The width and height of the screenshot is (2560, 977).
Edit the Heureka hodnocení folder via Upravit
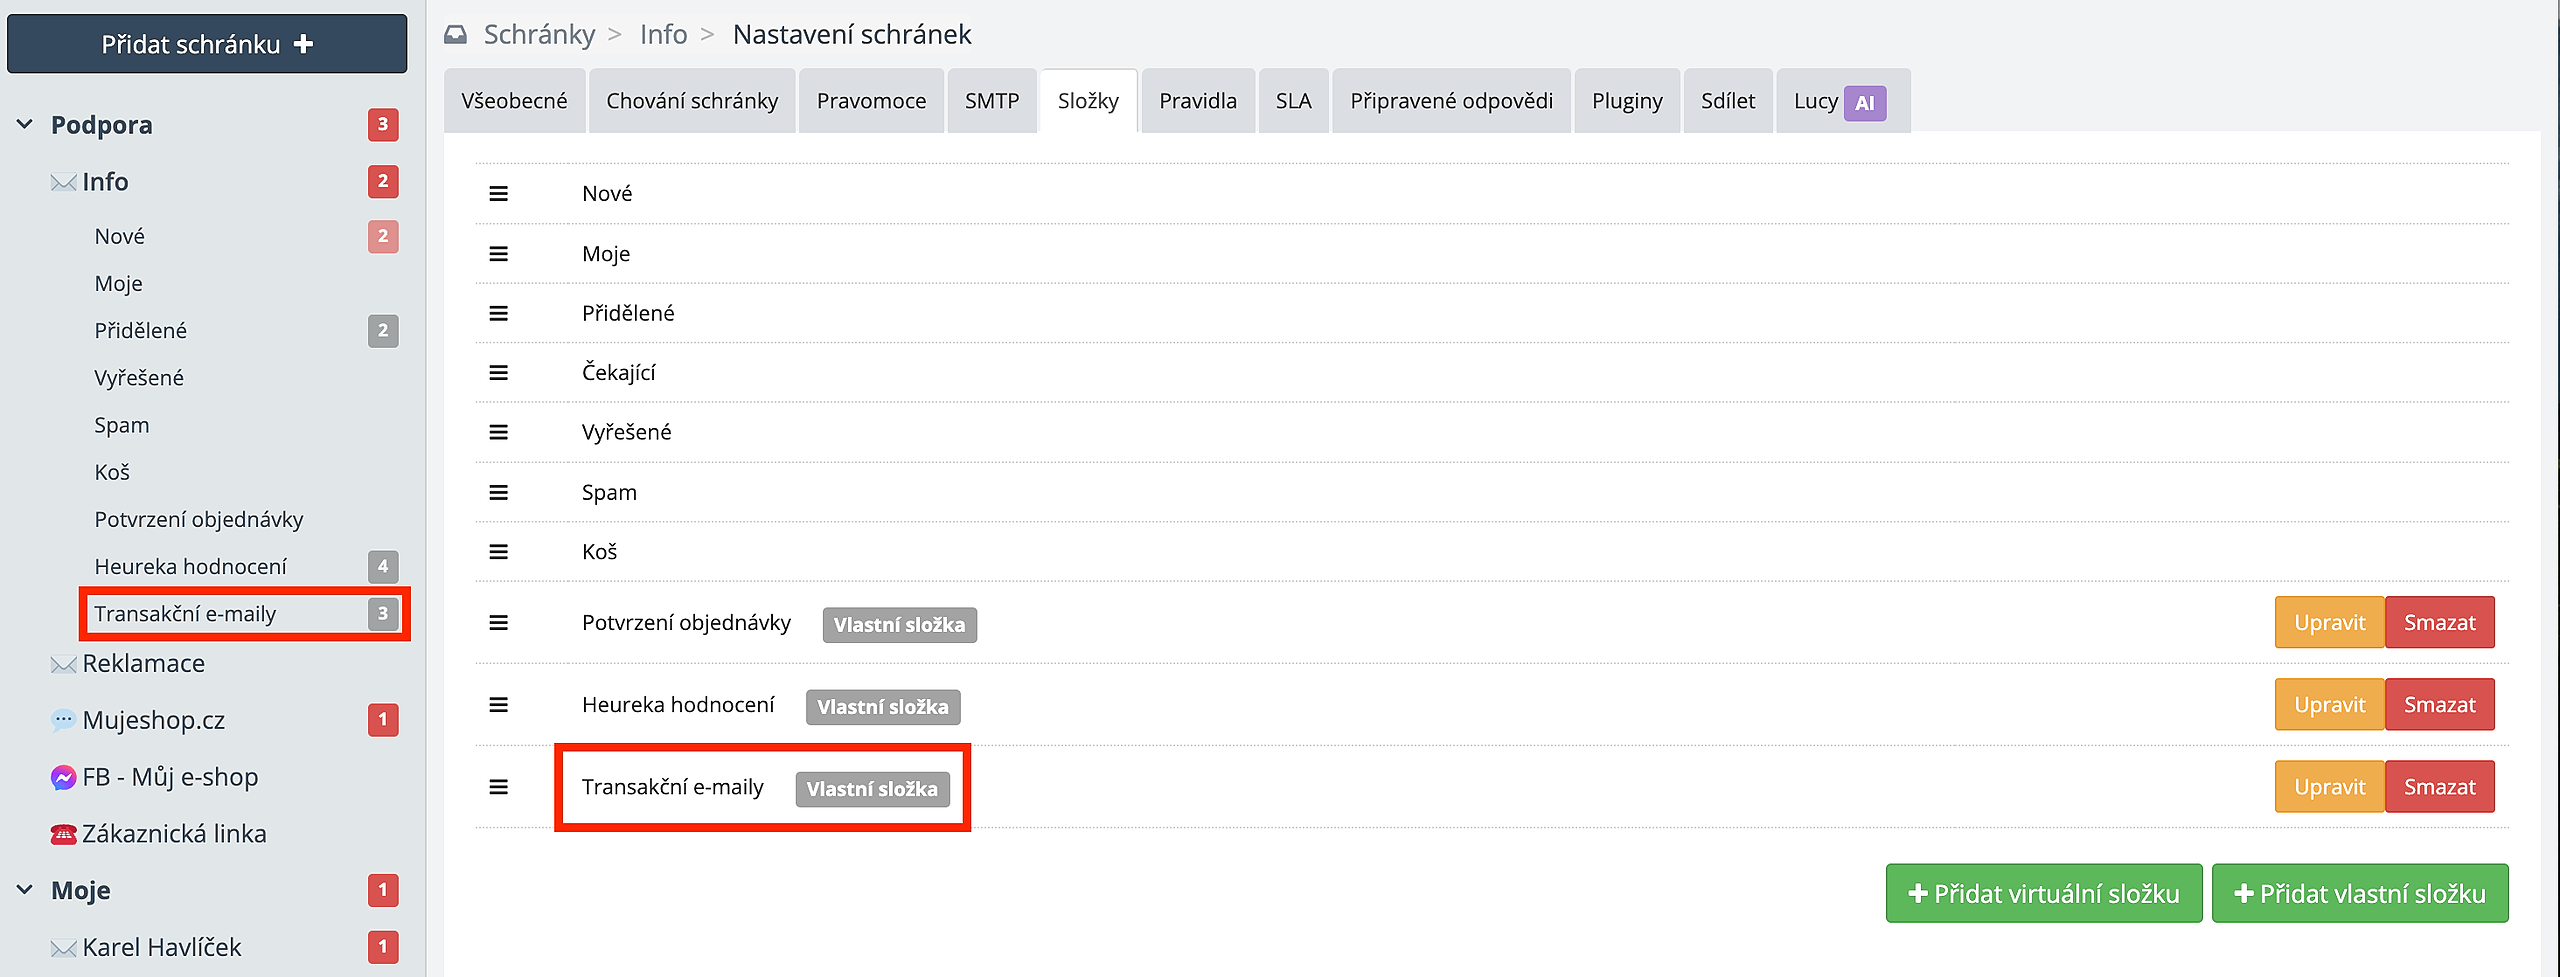2330,705
